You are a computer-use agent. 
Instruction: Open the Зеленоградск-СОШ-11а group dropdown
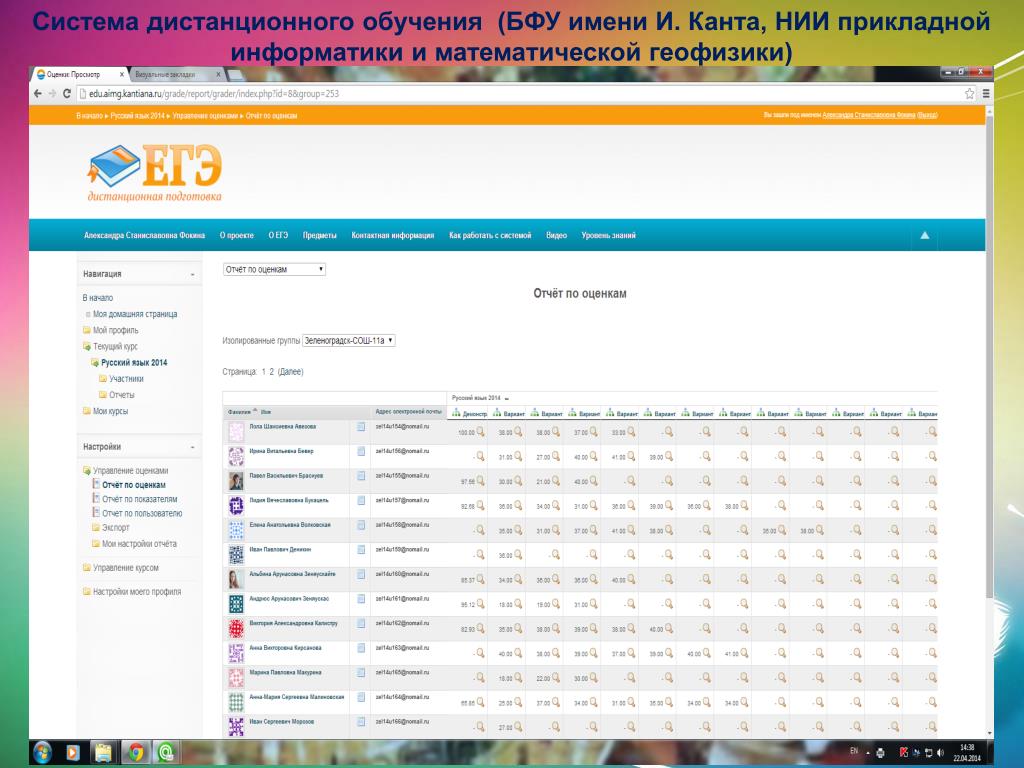(349, 340)
